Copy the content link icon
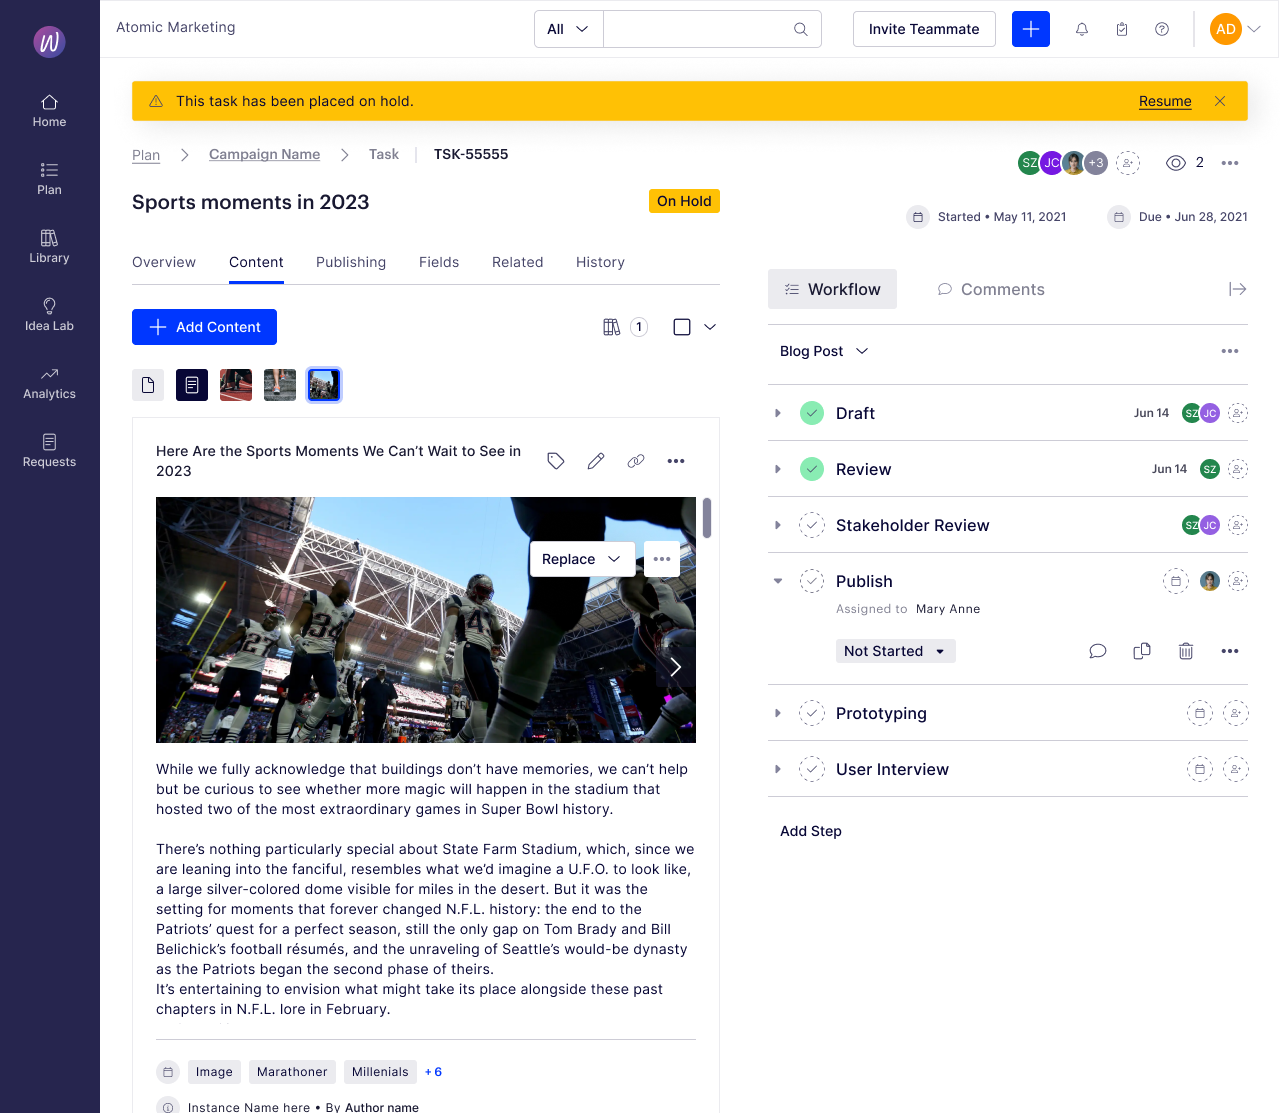 636,461
